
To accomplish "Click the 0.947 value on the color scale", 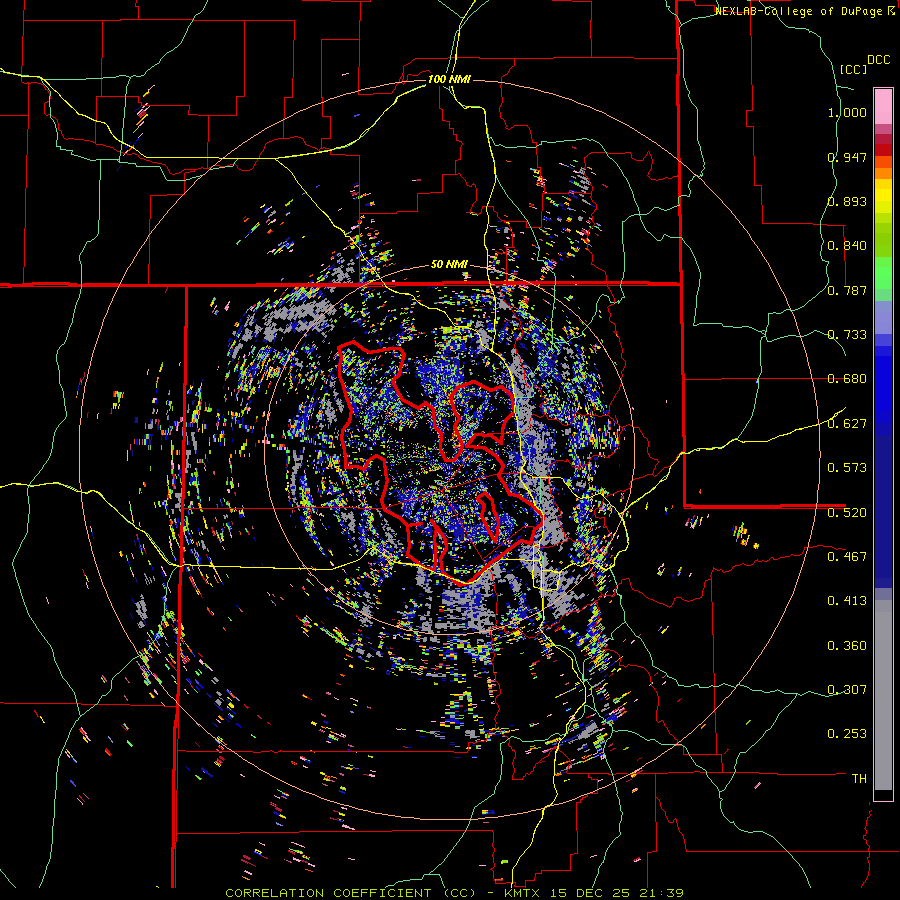I will [x=847, y=157].
